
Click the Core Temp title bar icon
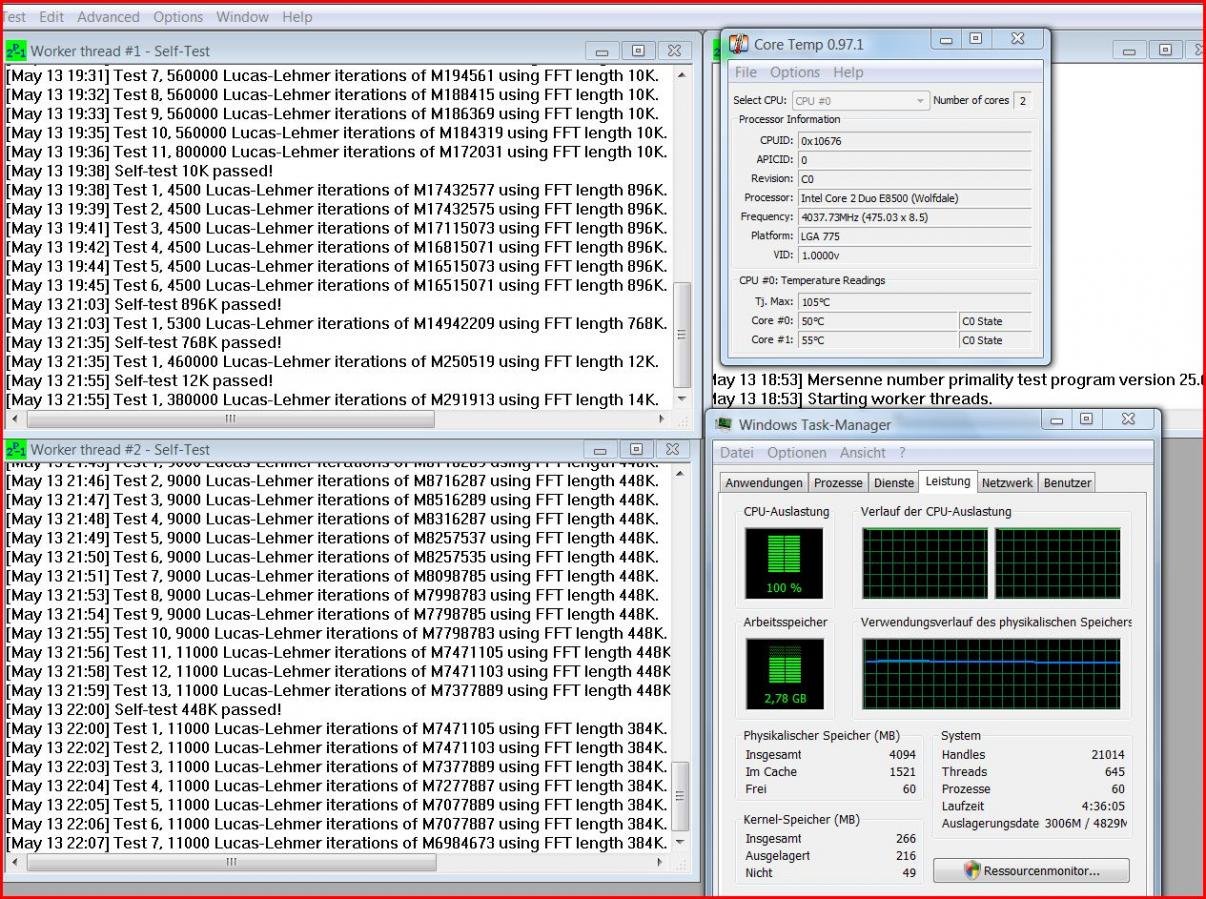pyautogui.click(x=739, y=44)
